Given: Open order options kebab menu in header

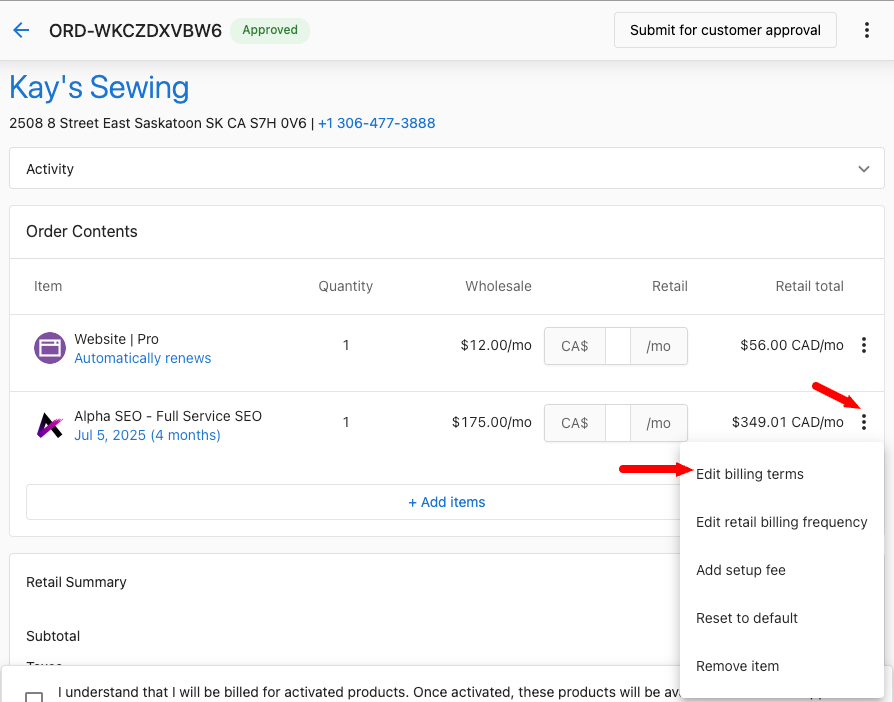Looking at the screenshot, I should [x=867, y=30].
